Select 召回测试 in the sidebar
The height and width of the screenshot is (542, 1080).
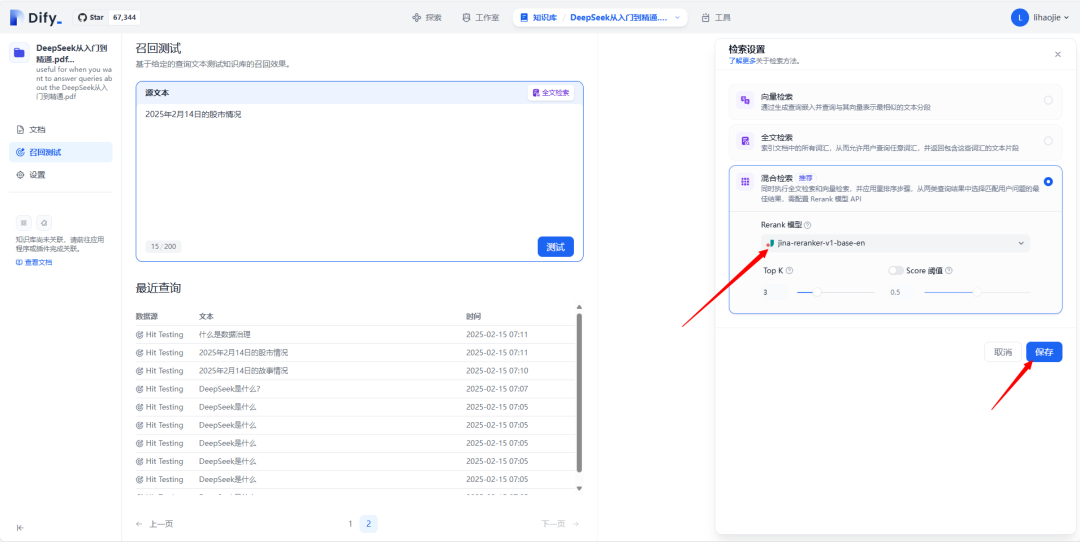[61, 152]
